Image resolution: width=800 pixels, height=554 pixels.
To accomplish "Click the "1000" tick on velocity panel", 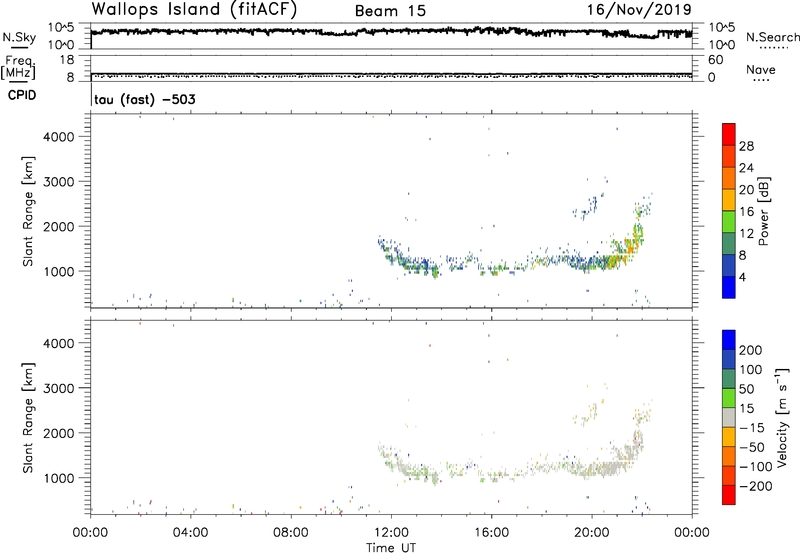I will pos(59,478).
